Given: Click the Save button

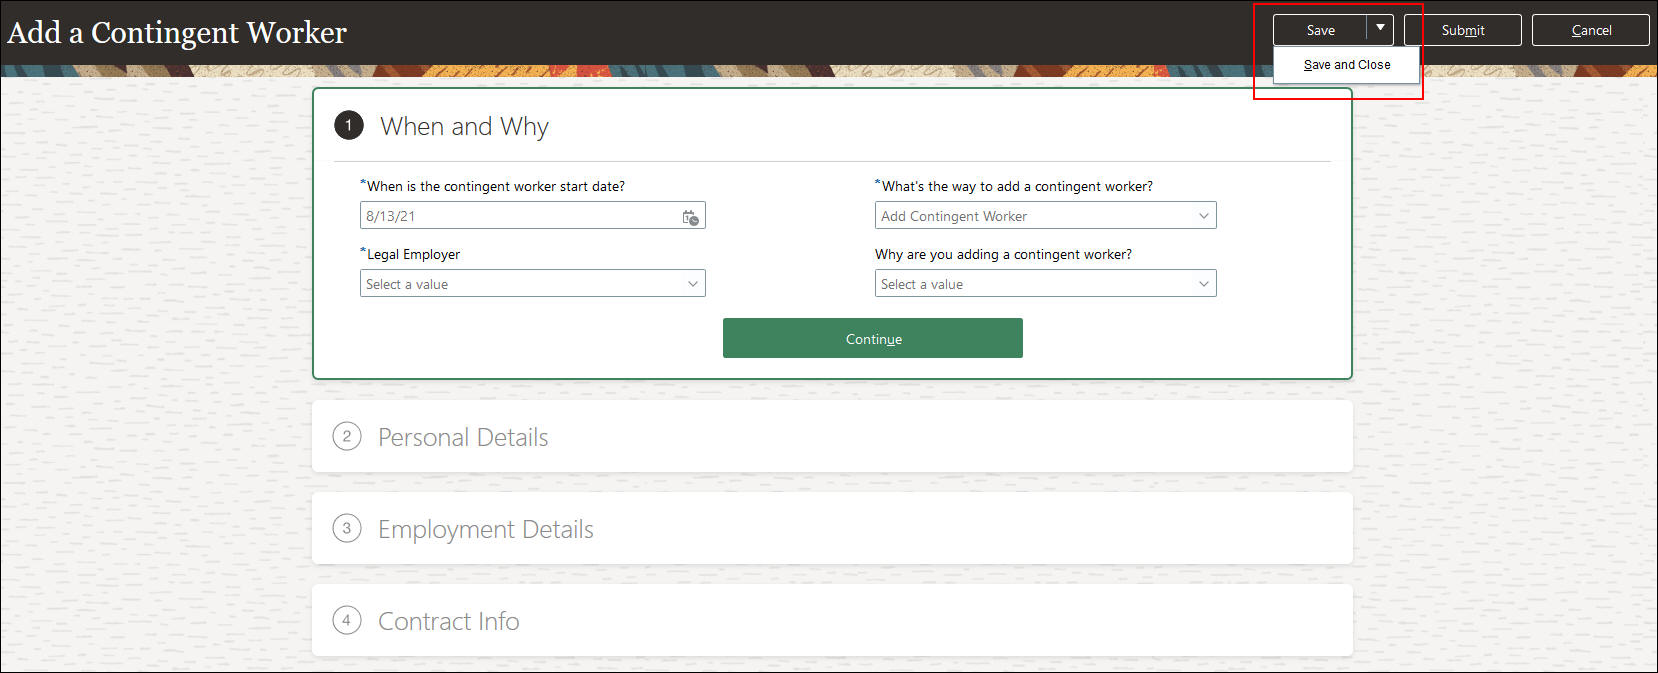Looking at the screenshot, I should [x=1320, y=30].
